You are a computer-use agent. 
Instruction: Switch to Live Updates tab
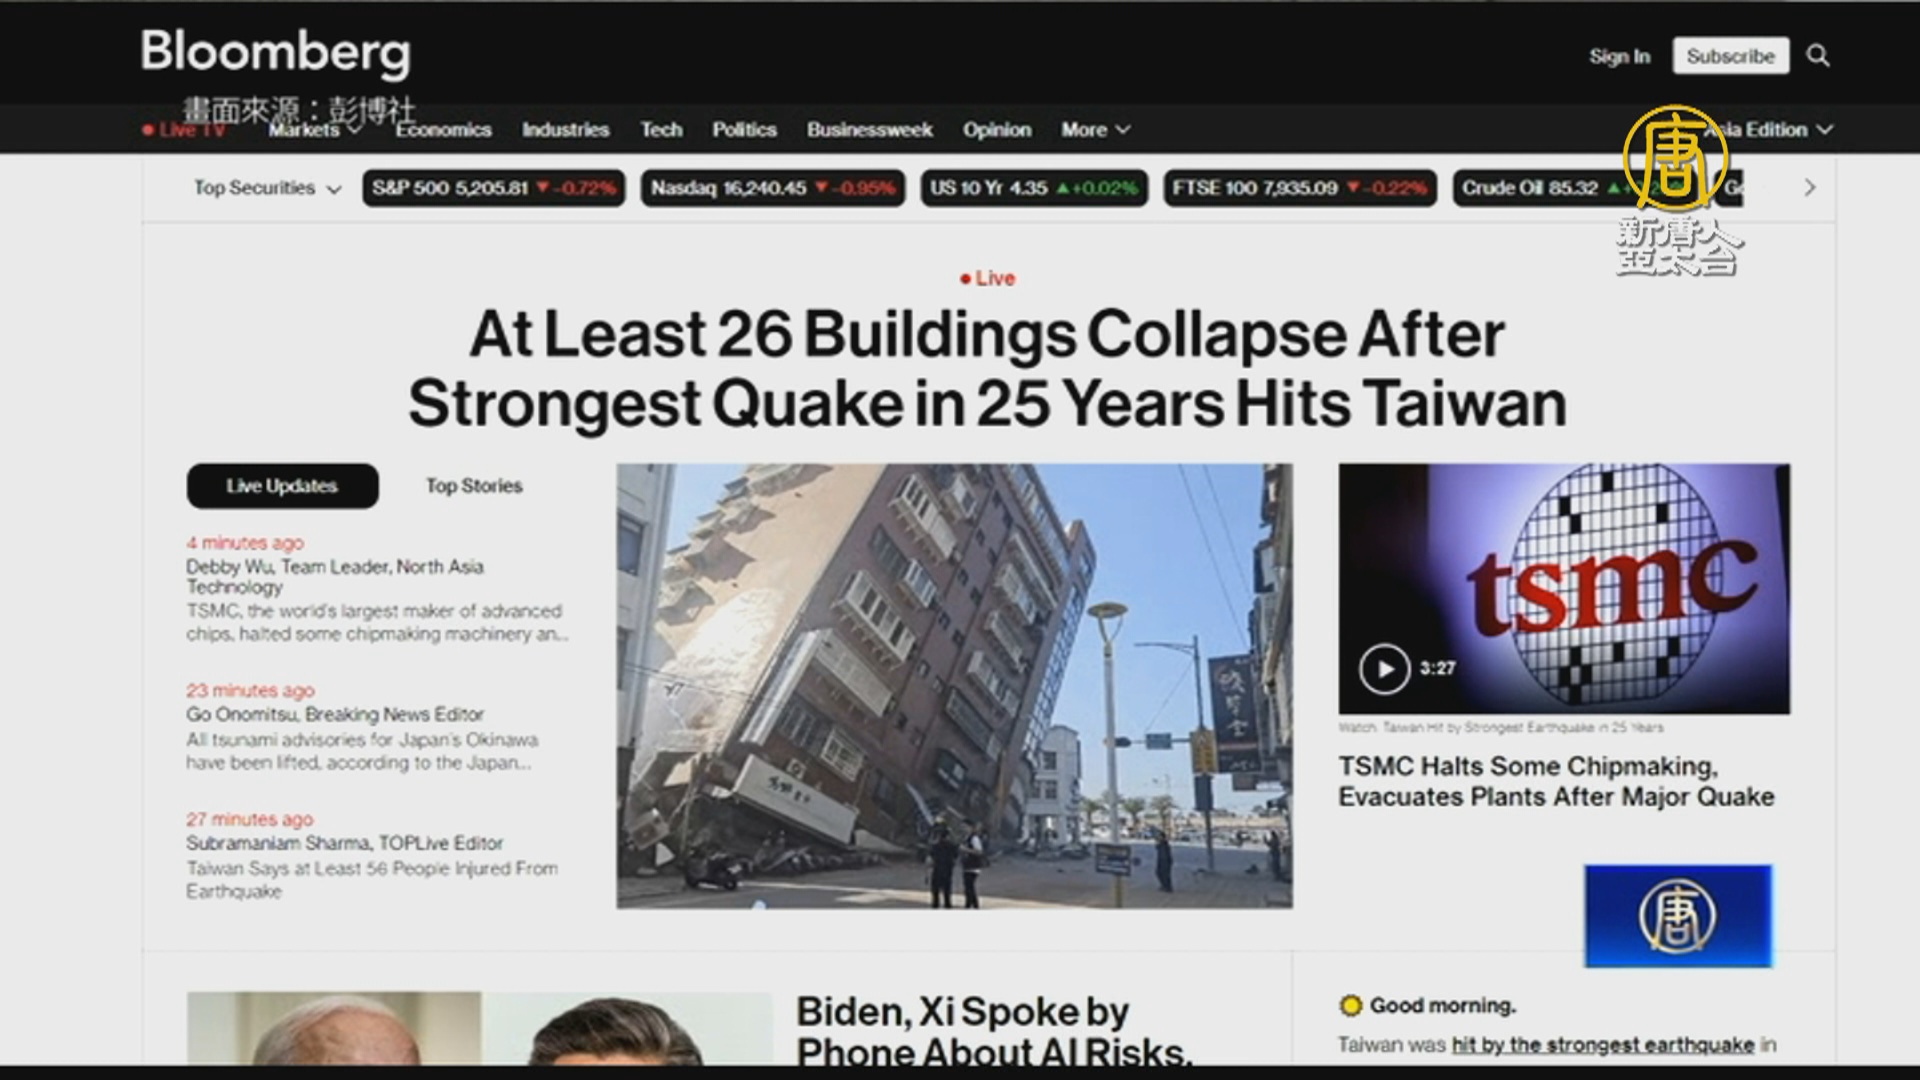click(282, 486)
